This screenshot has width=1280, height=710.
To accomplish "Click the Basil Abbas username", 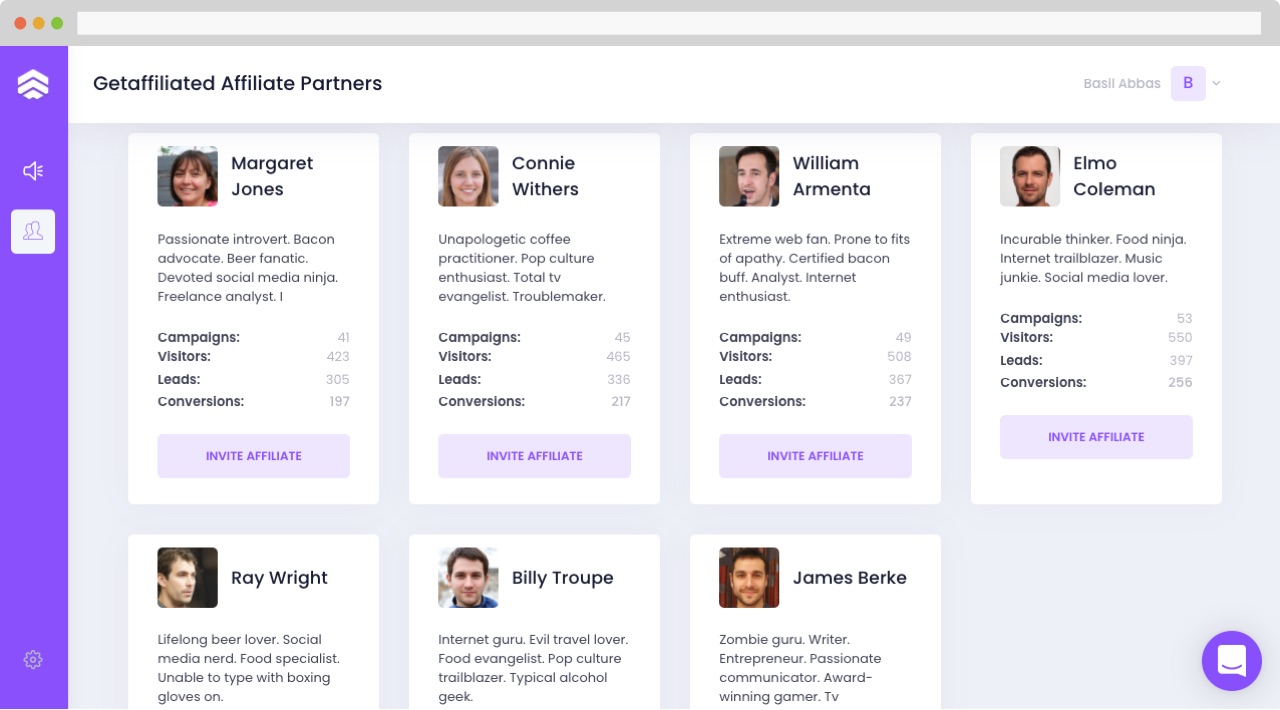I will pyautogui.click(x=1122, y=84).
